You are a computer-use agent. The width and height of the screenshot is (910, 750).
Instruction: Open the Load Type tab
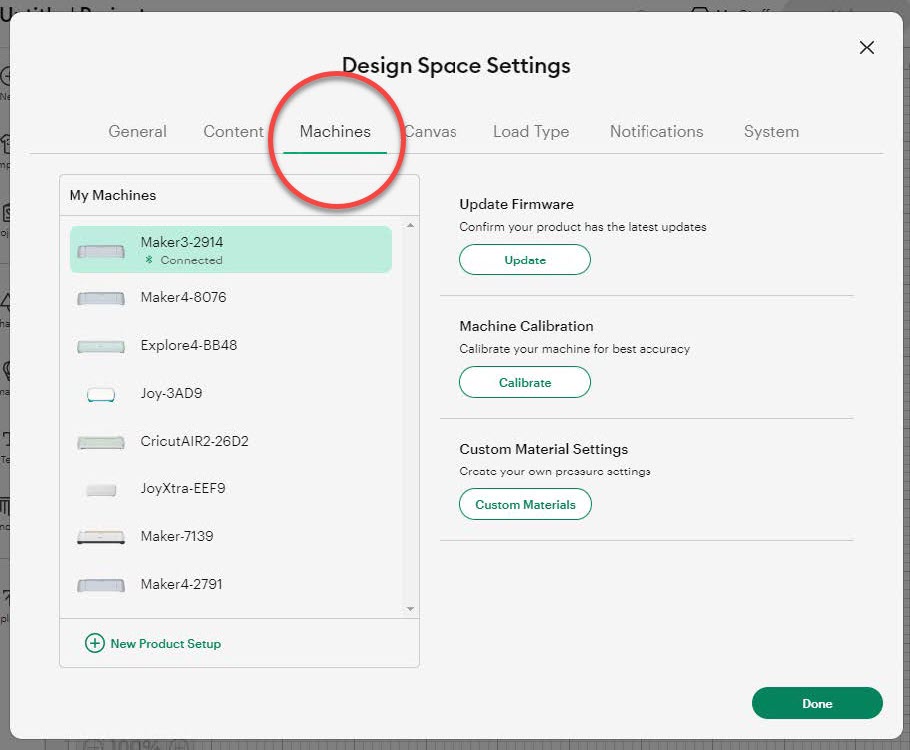[531, 132]
